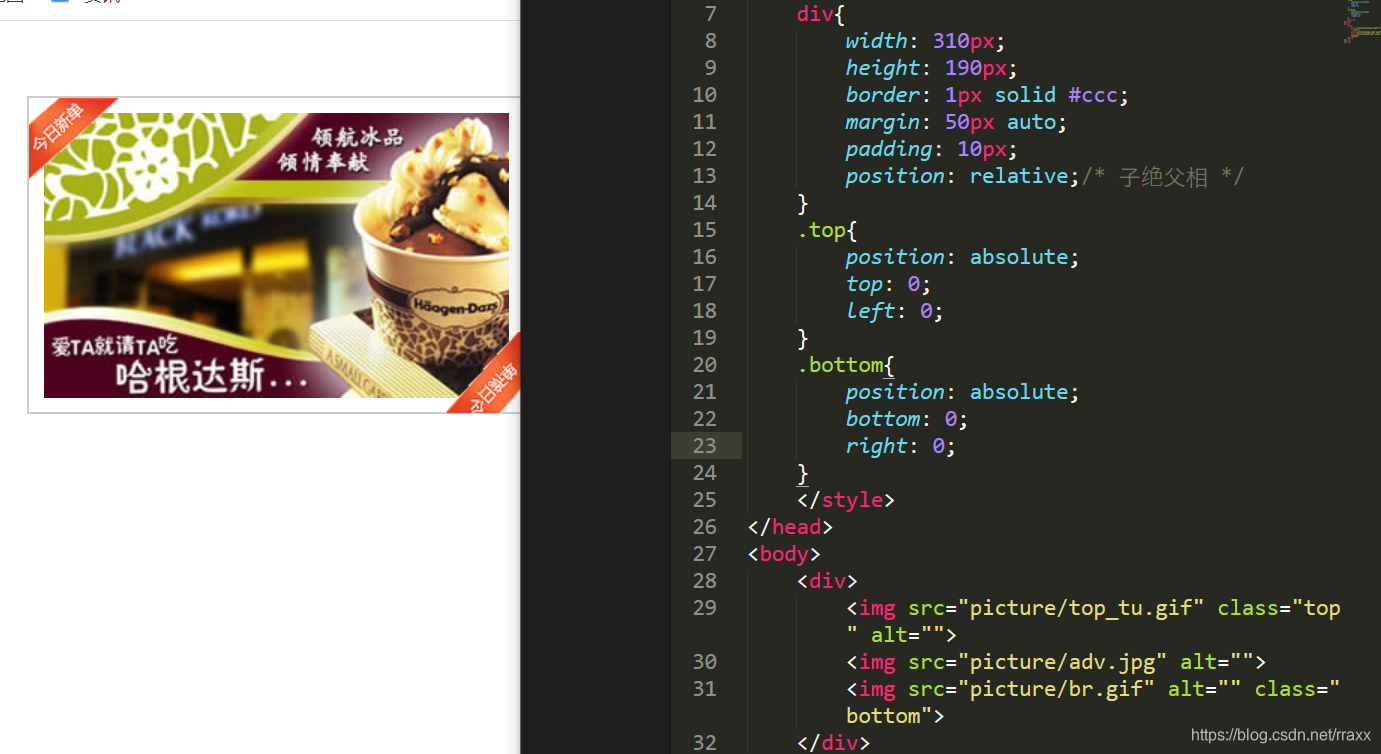The height and width of the screenshot is (754, 1381).
Task: Click line number 7 in the gutter
Action: (x=710, y=14)
